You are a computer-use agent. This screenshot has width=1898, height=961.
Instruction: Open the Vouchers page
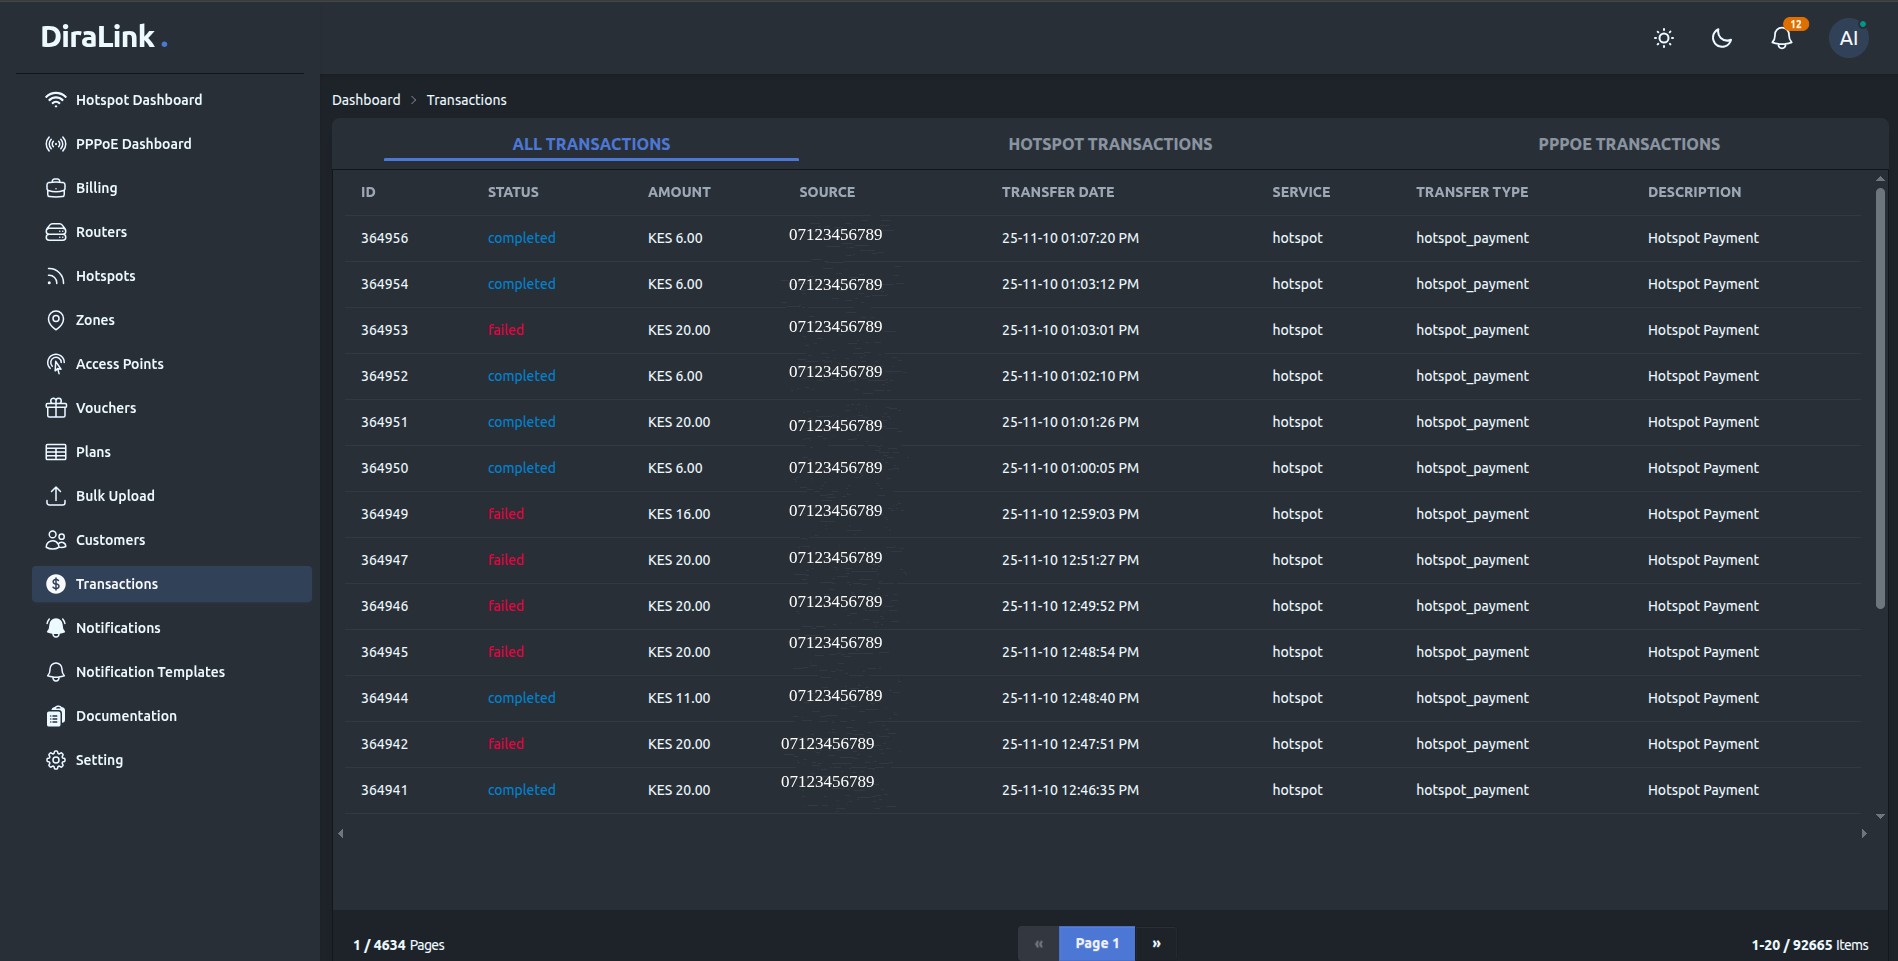click(106, 407)
